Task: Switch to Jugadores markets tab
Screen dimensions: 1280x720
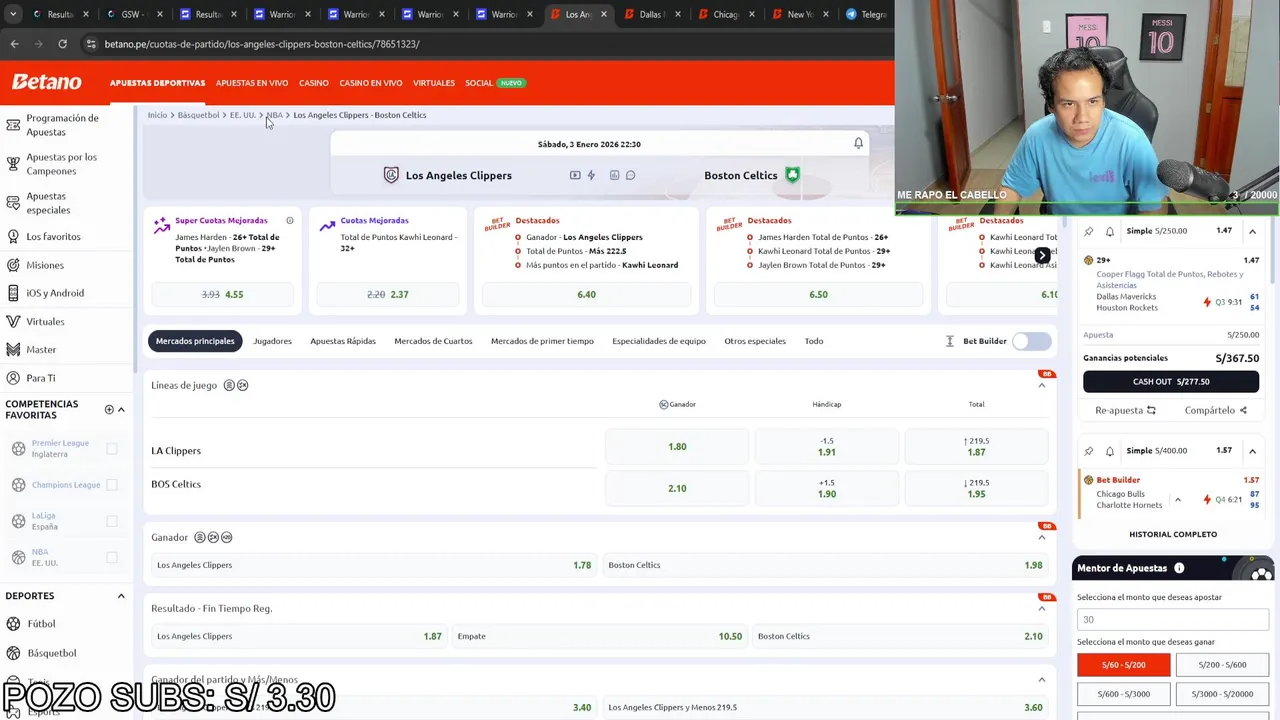Action: click(x=272, y=341)
